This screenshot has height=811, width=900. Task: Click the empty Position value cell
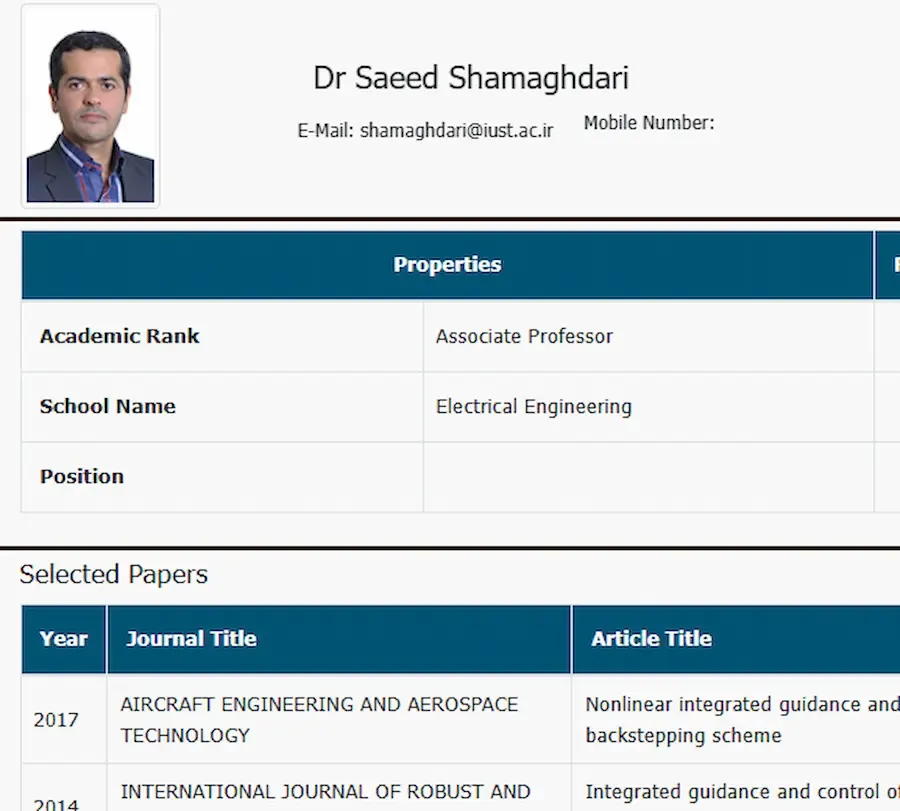pos(648,477)
